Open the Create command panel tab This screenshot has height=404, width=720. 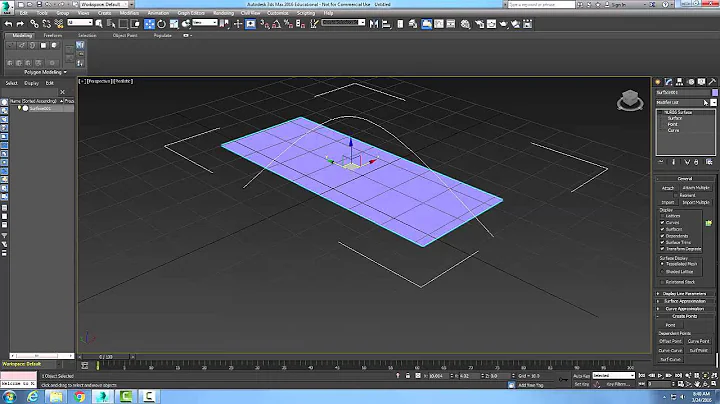tap(658, 82)
